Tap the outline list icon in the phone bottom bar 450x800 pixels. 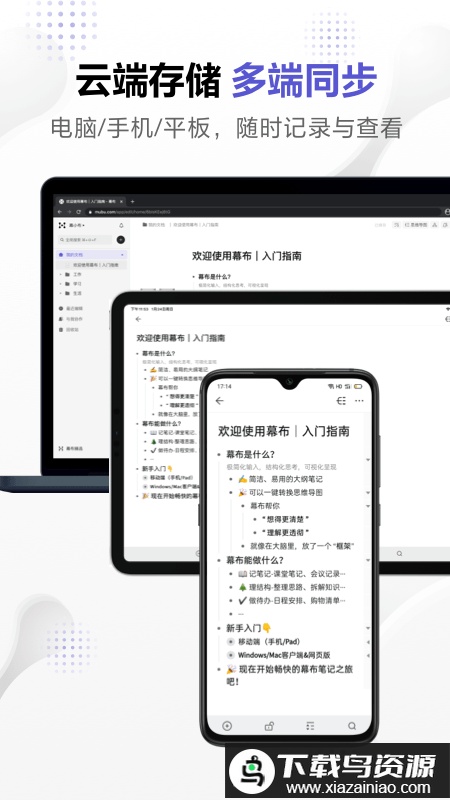310,726
